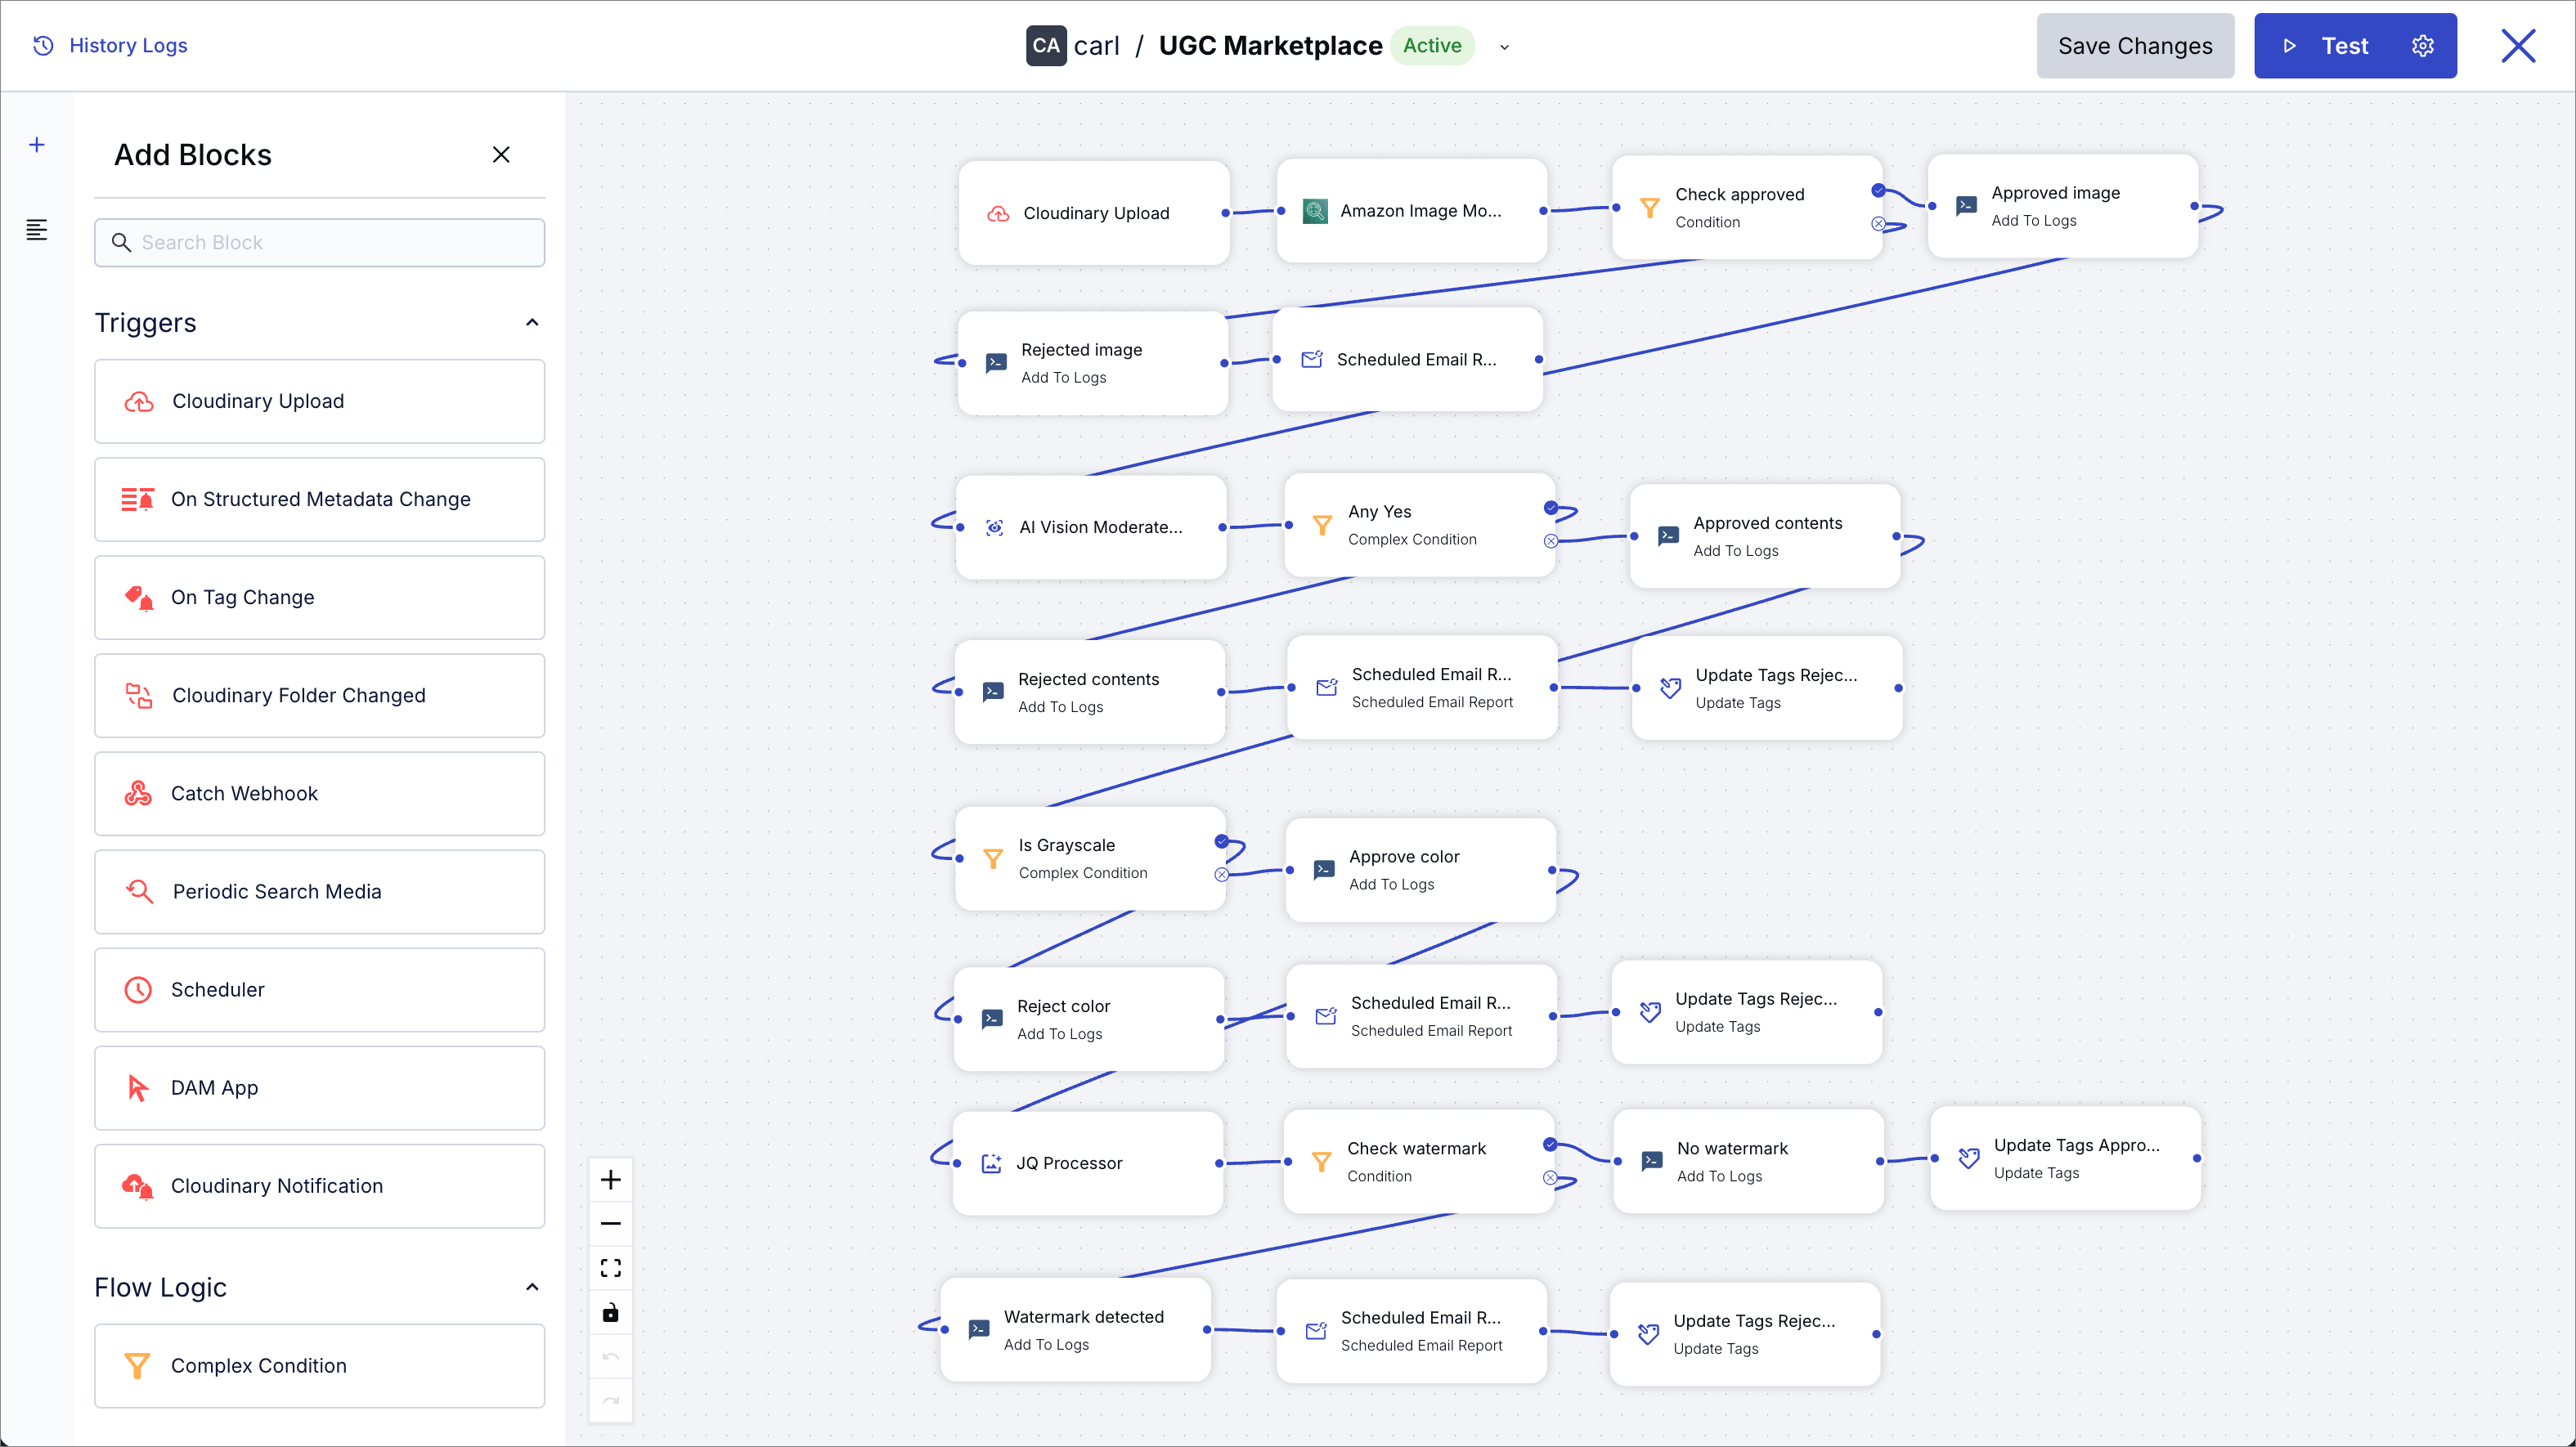The width and height of the screenshot is (2576, 1447).
Task: Select Reject color log node
Action: [x=1089, y=1019]
